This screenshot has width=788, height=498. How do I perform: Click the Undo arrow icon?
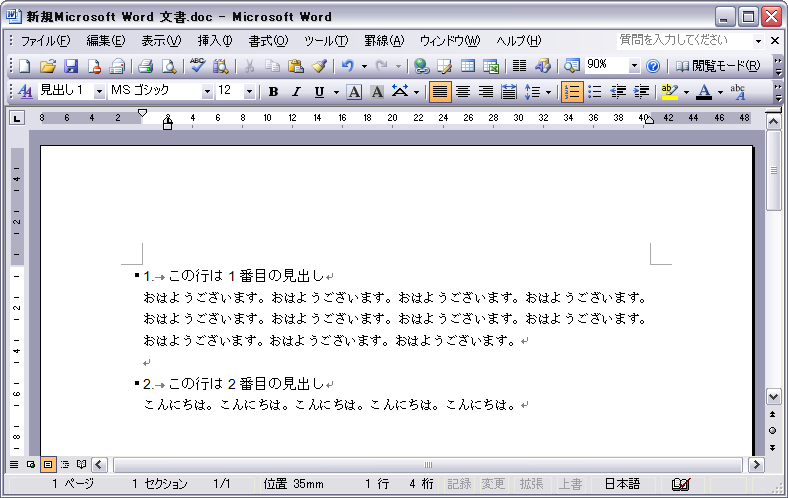click(346, 66)
